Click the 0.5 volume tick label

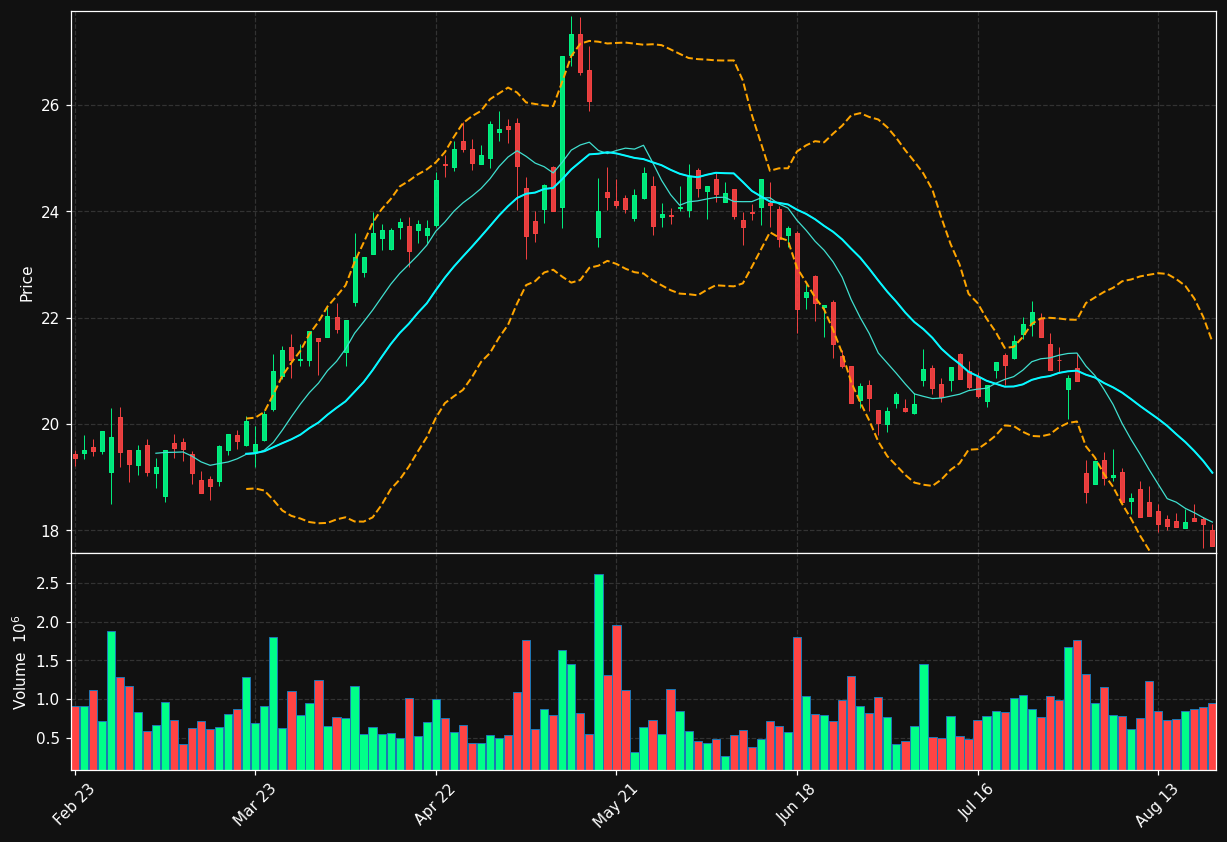click(50, 738)
